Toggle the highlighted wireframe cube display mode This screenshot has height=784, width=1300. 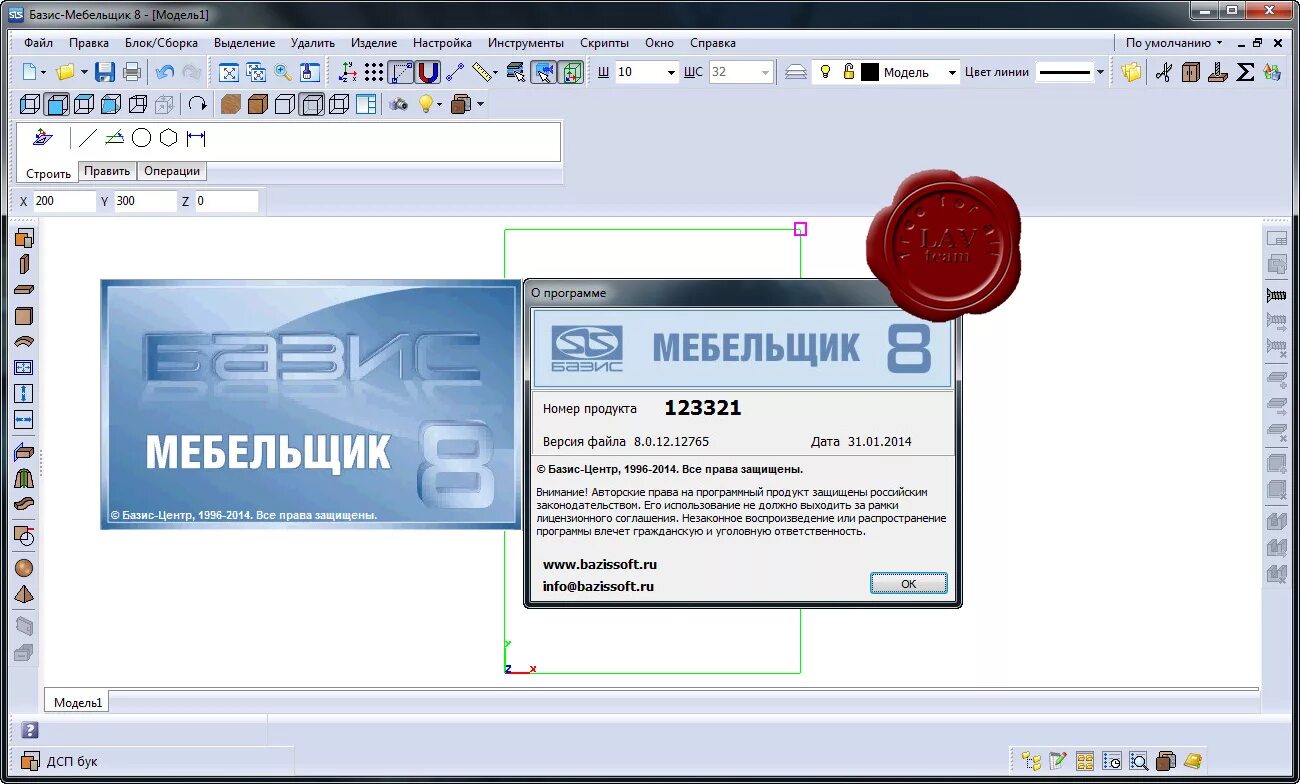pos(312,104)
